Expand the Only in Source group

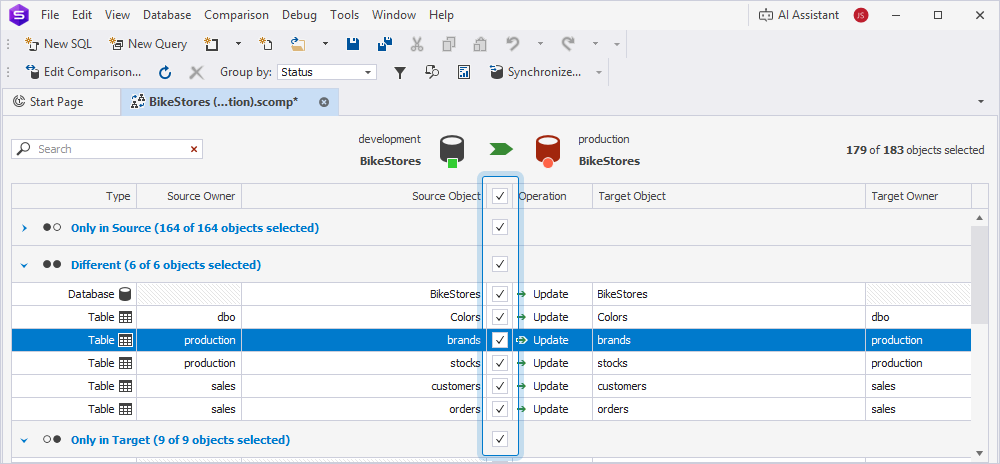[x=25, y=228]
